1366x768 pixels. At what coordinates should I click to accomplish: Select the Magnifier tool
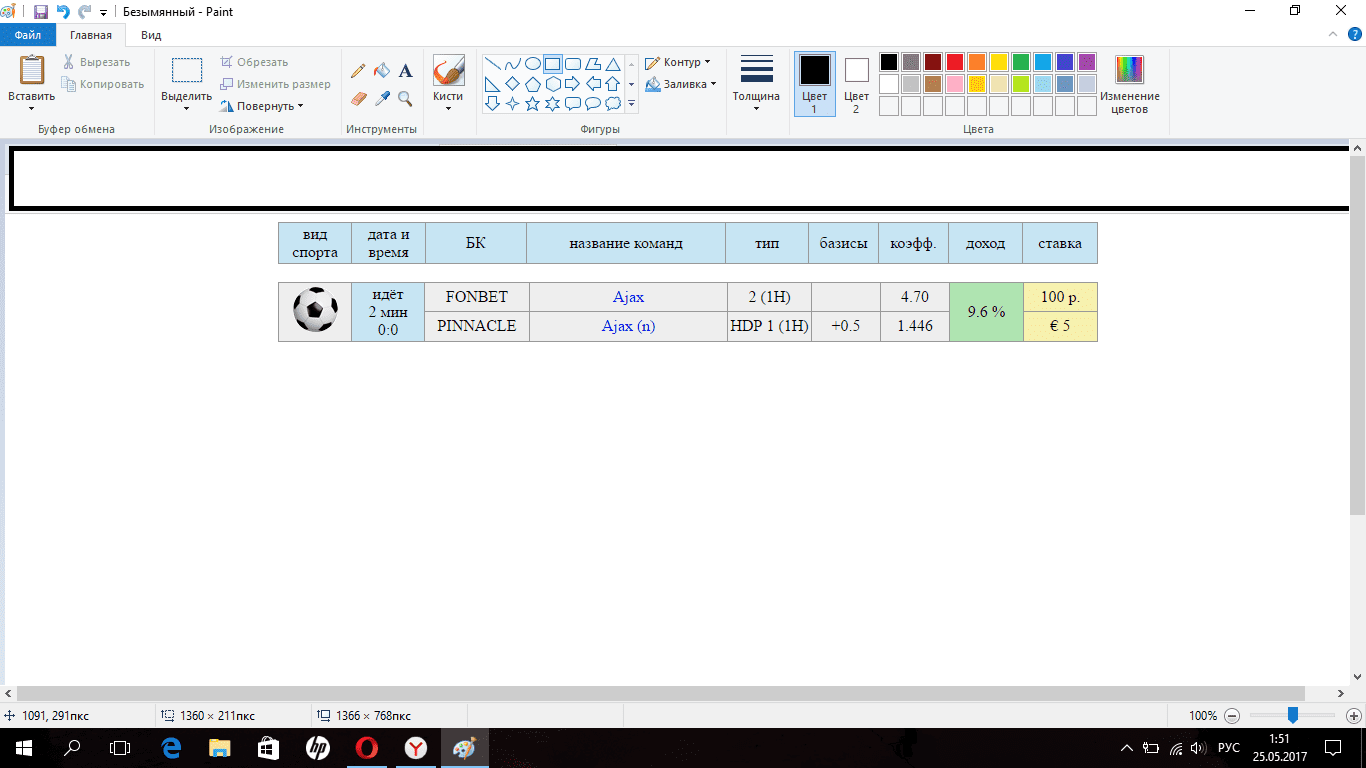[x=405, y=98]
